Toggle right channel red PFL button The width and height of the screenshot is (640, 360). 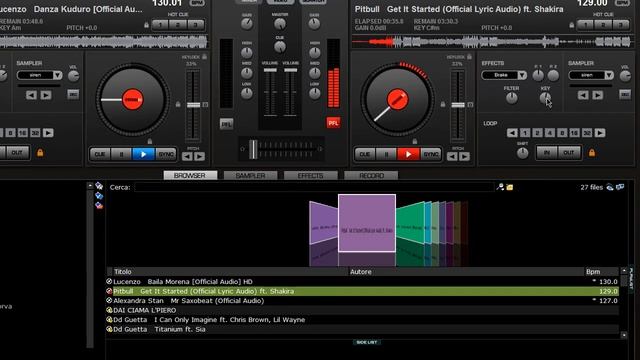coord(333,123)
